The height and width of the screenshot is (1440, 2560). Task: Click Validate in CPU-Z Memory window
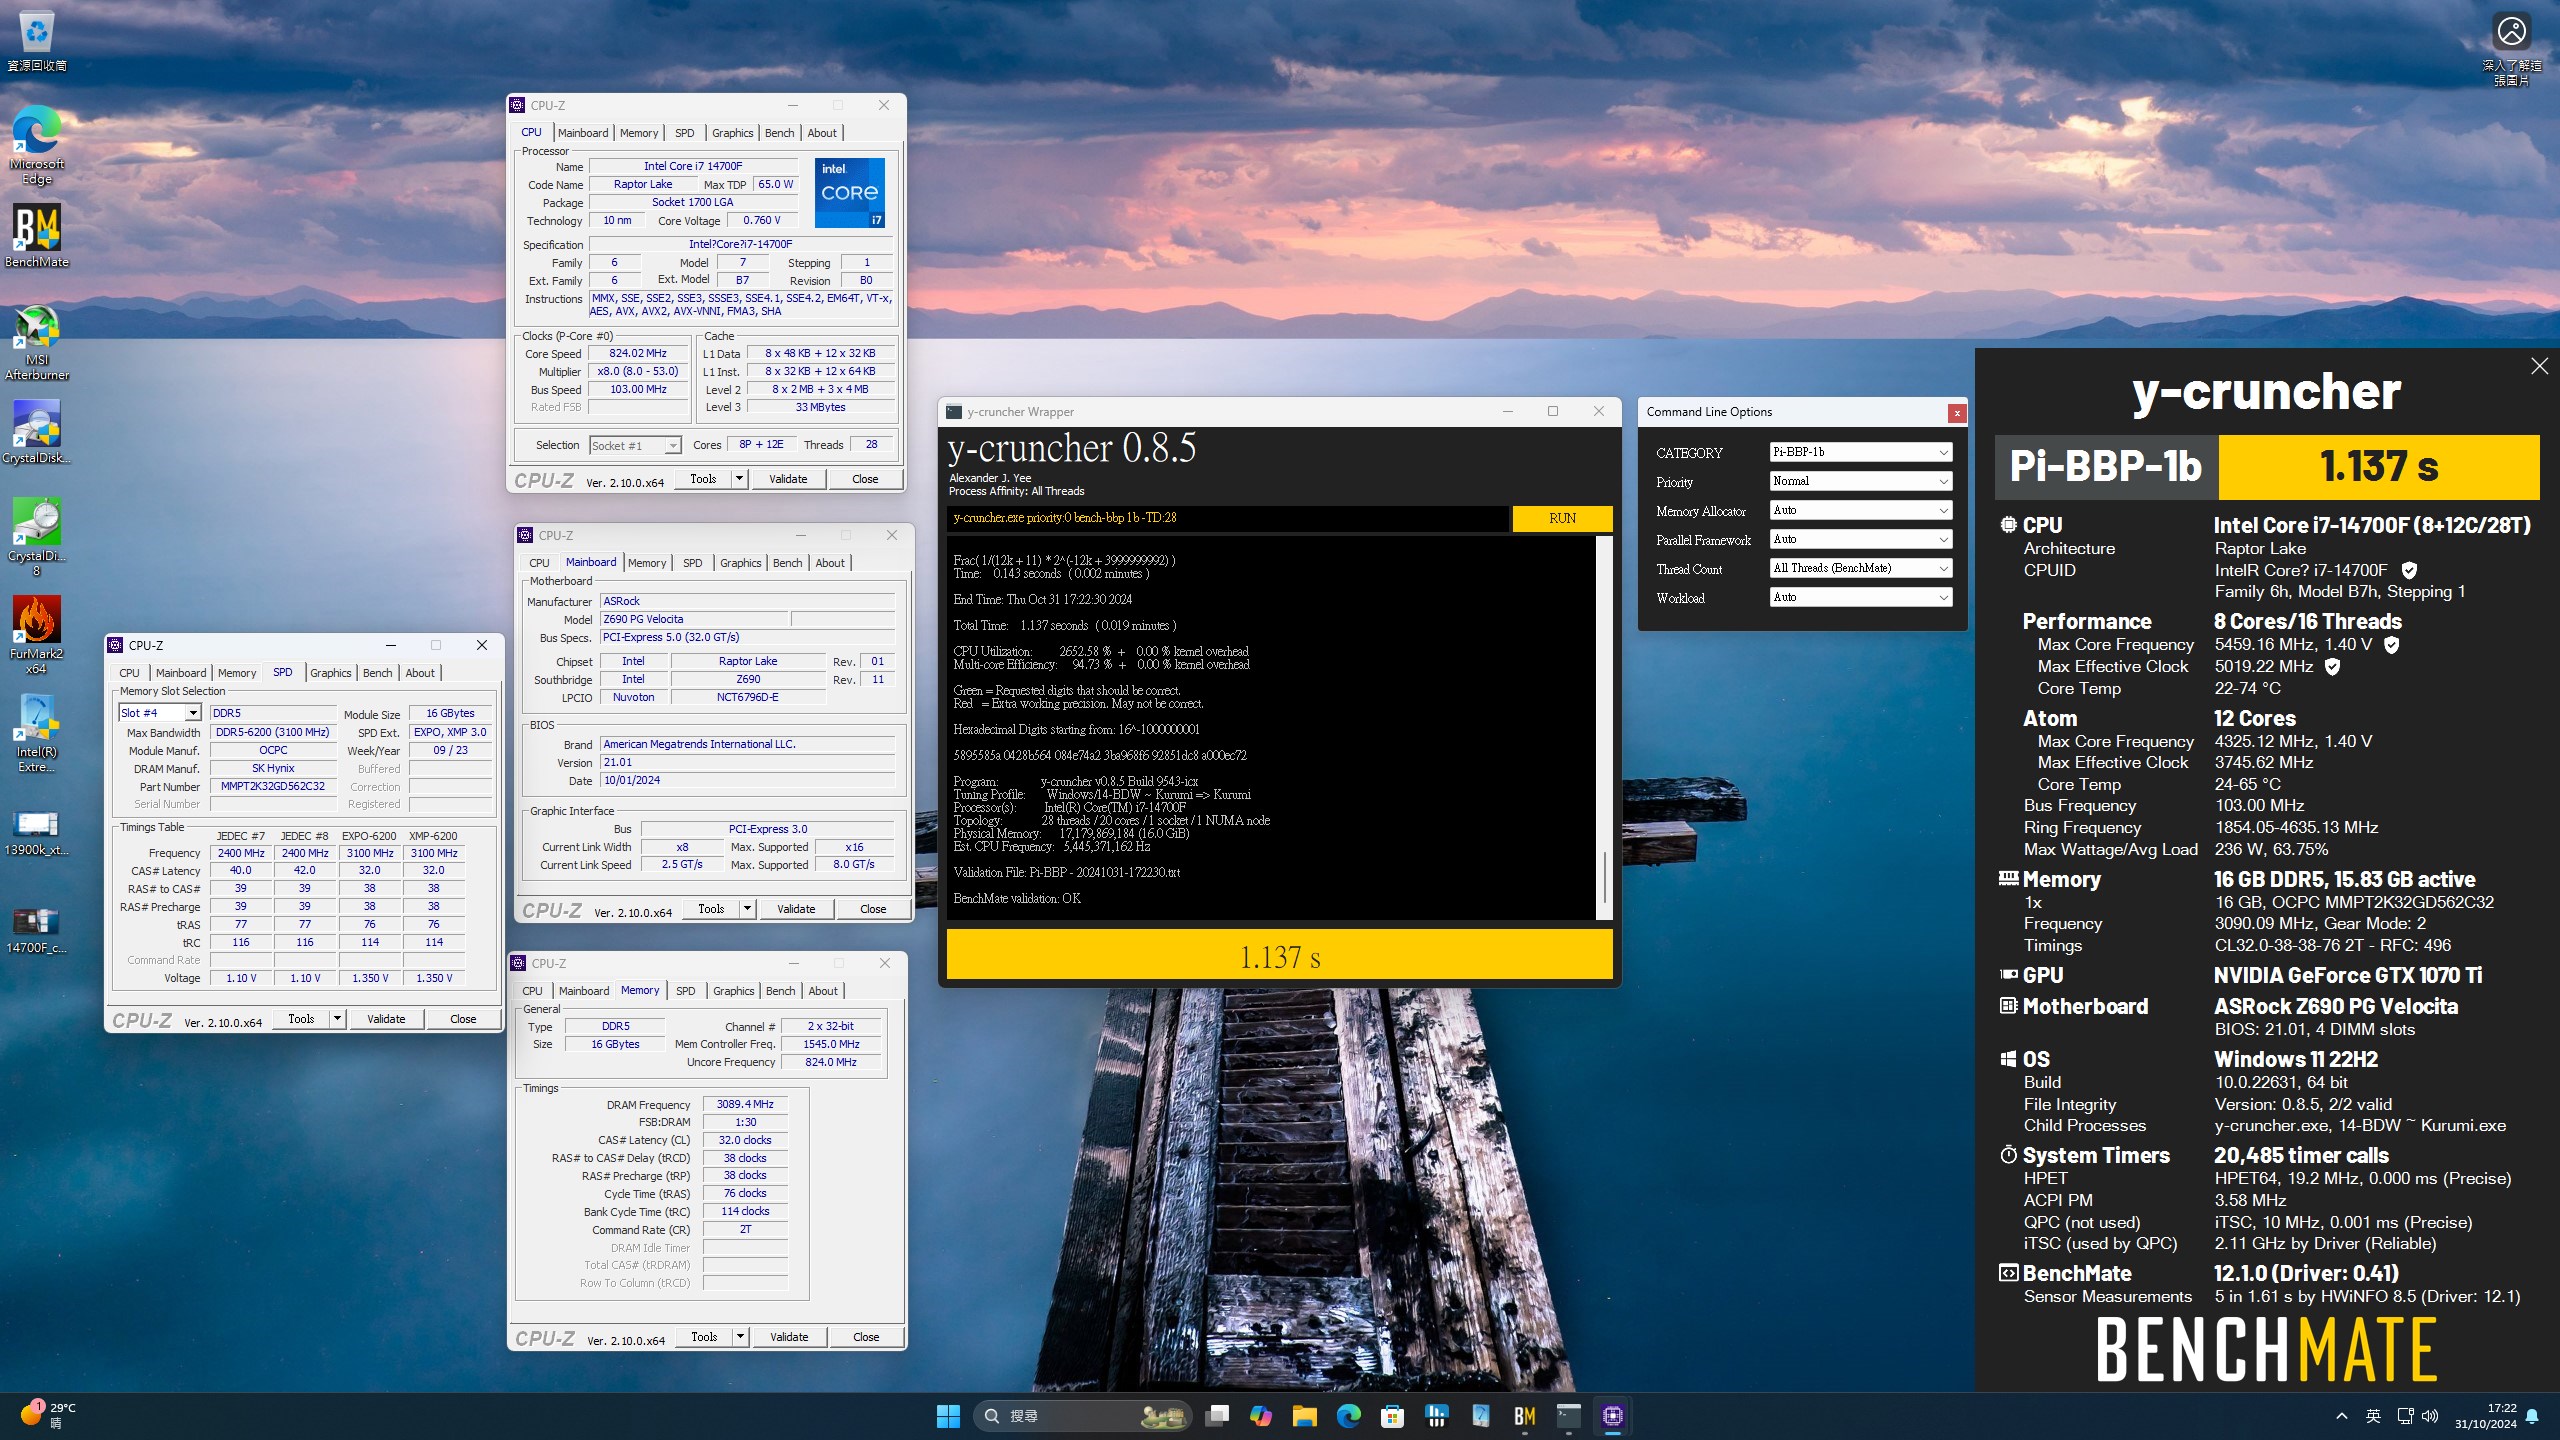tap(789, 1337)
